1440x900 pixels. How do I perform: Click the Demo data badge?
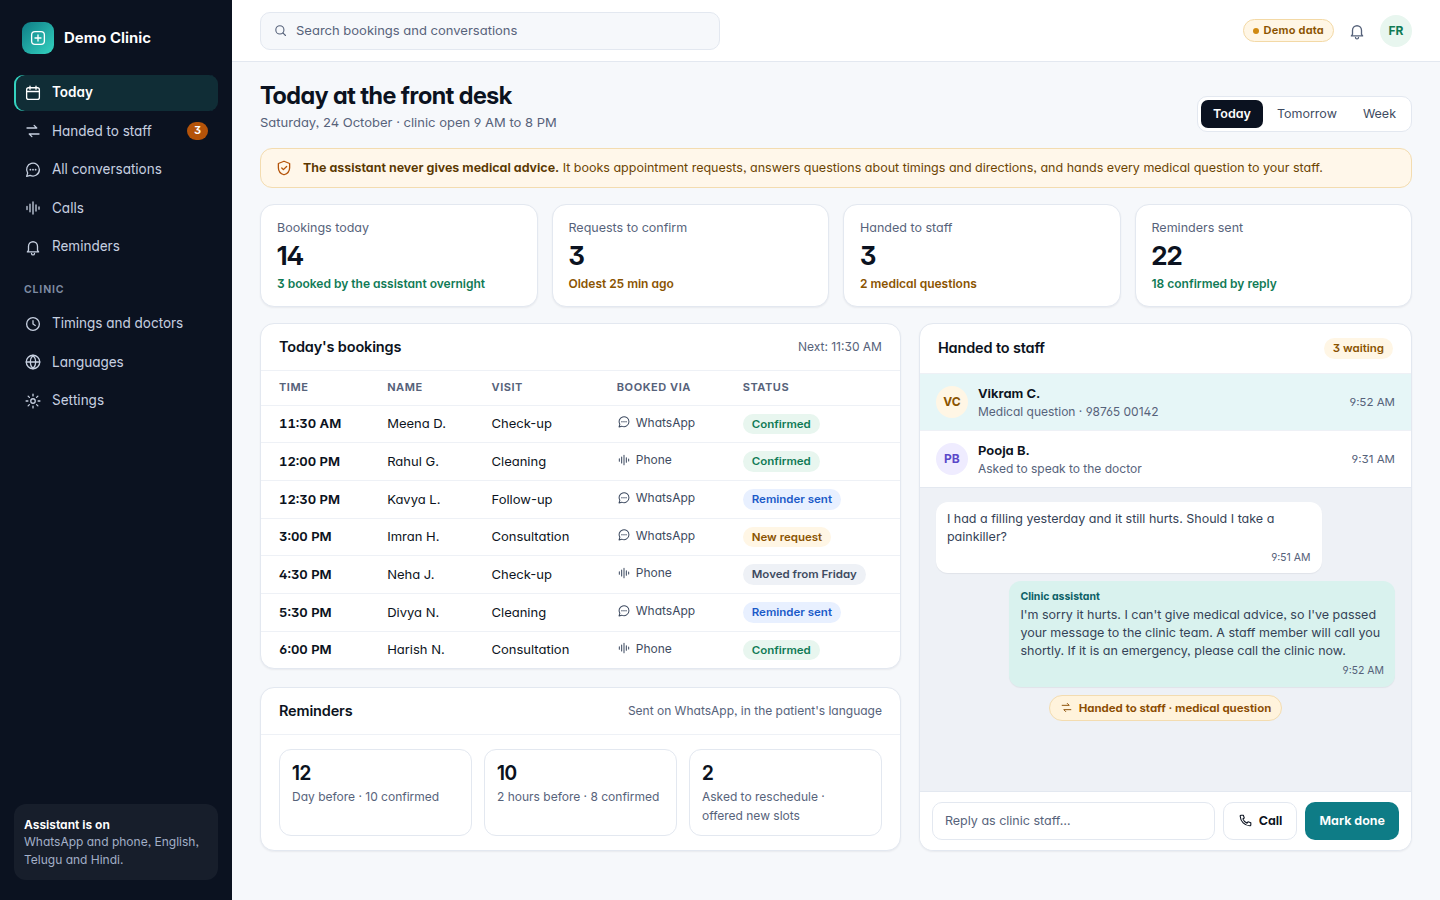1288,31
